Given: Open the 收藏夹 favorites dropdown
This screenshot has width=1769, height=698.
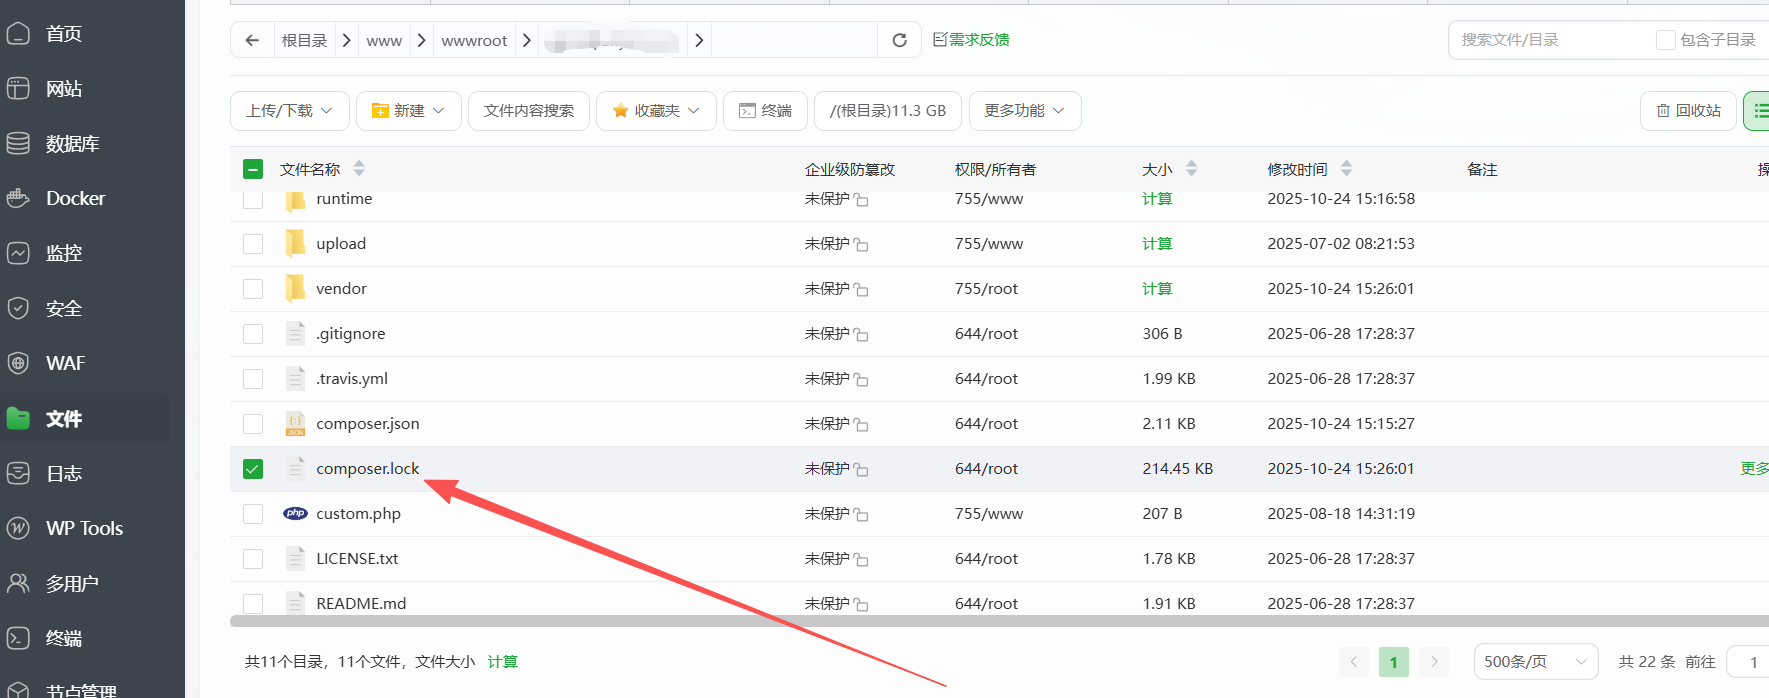Looking at the screenshot, I should click(x=656, y=111).
